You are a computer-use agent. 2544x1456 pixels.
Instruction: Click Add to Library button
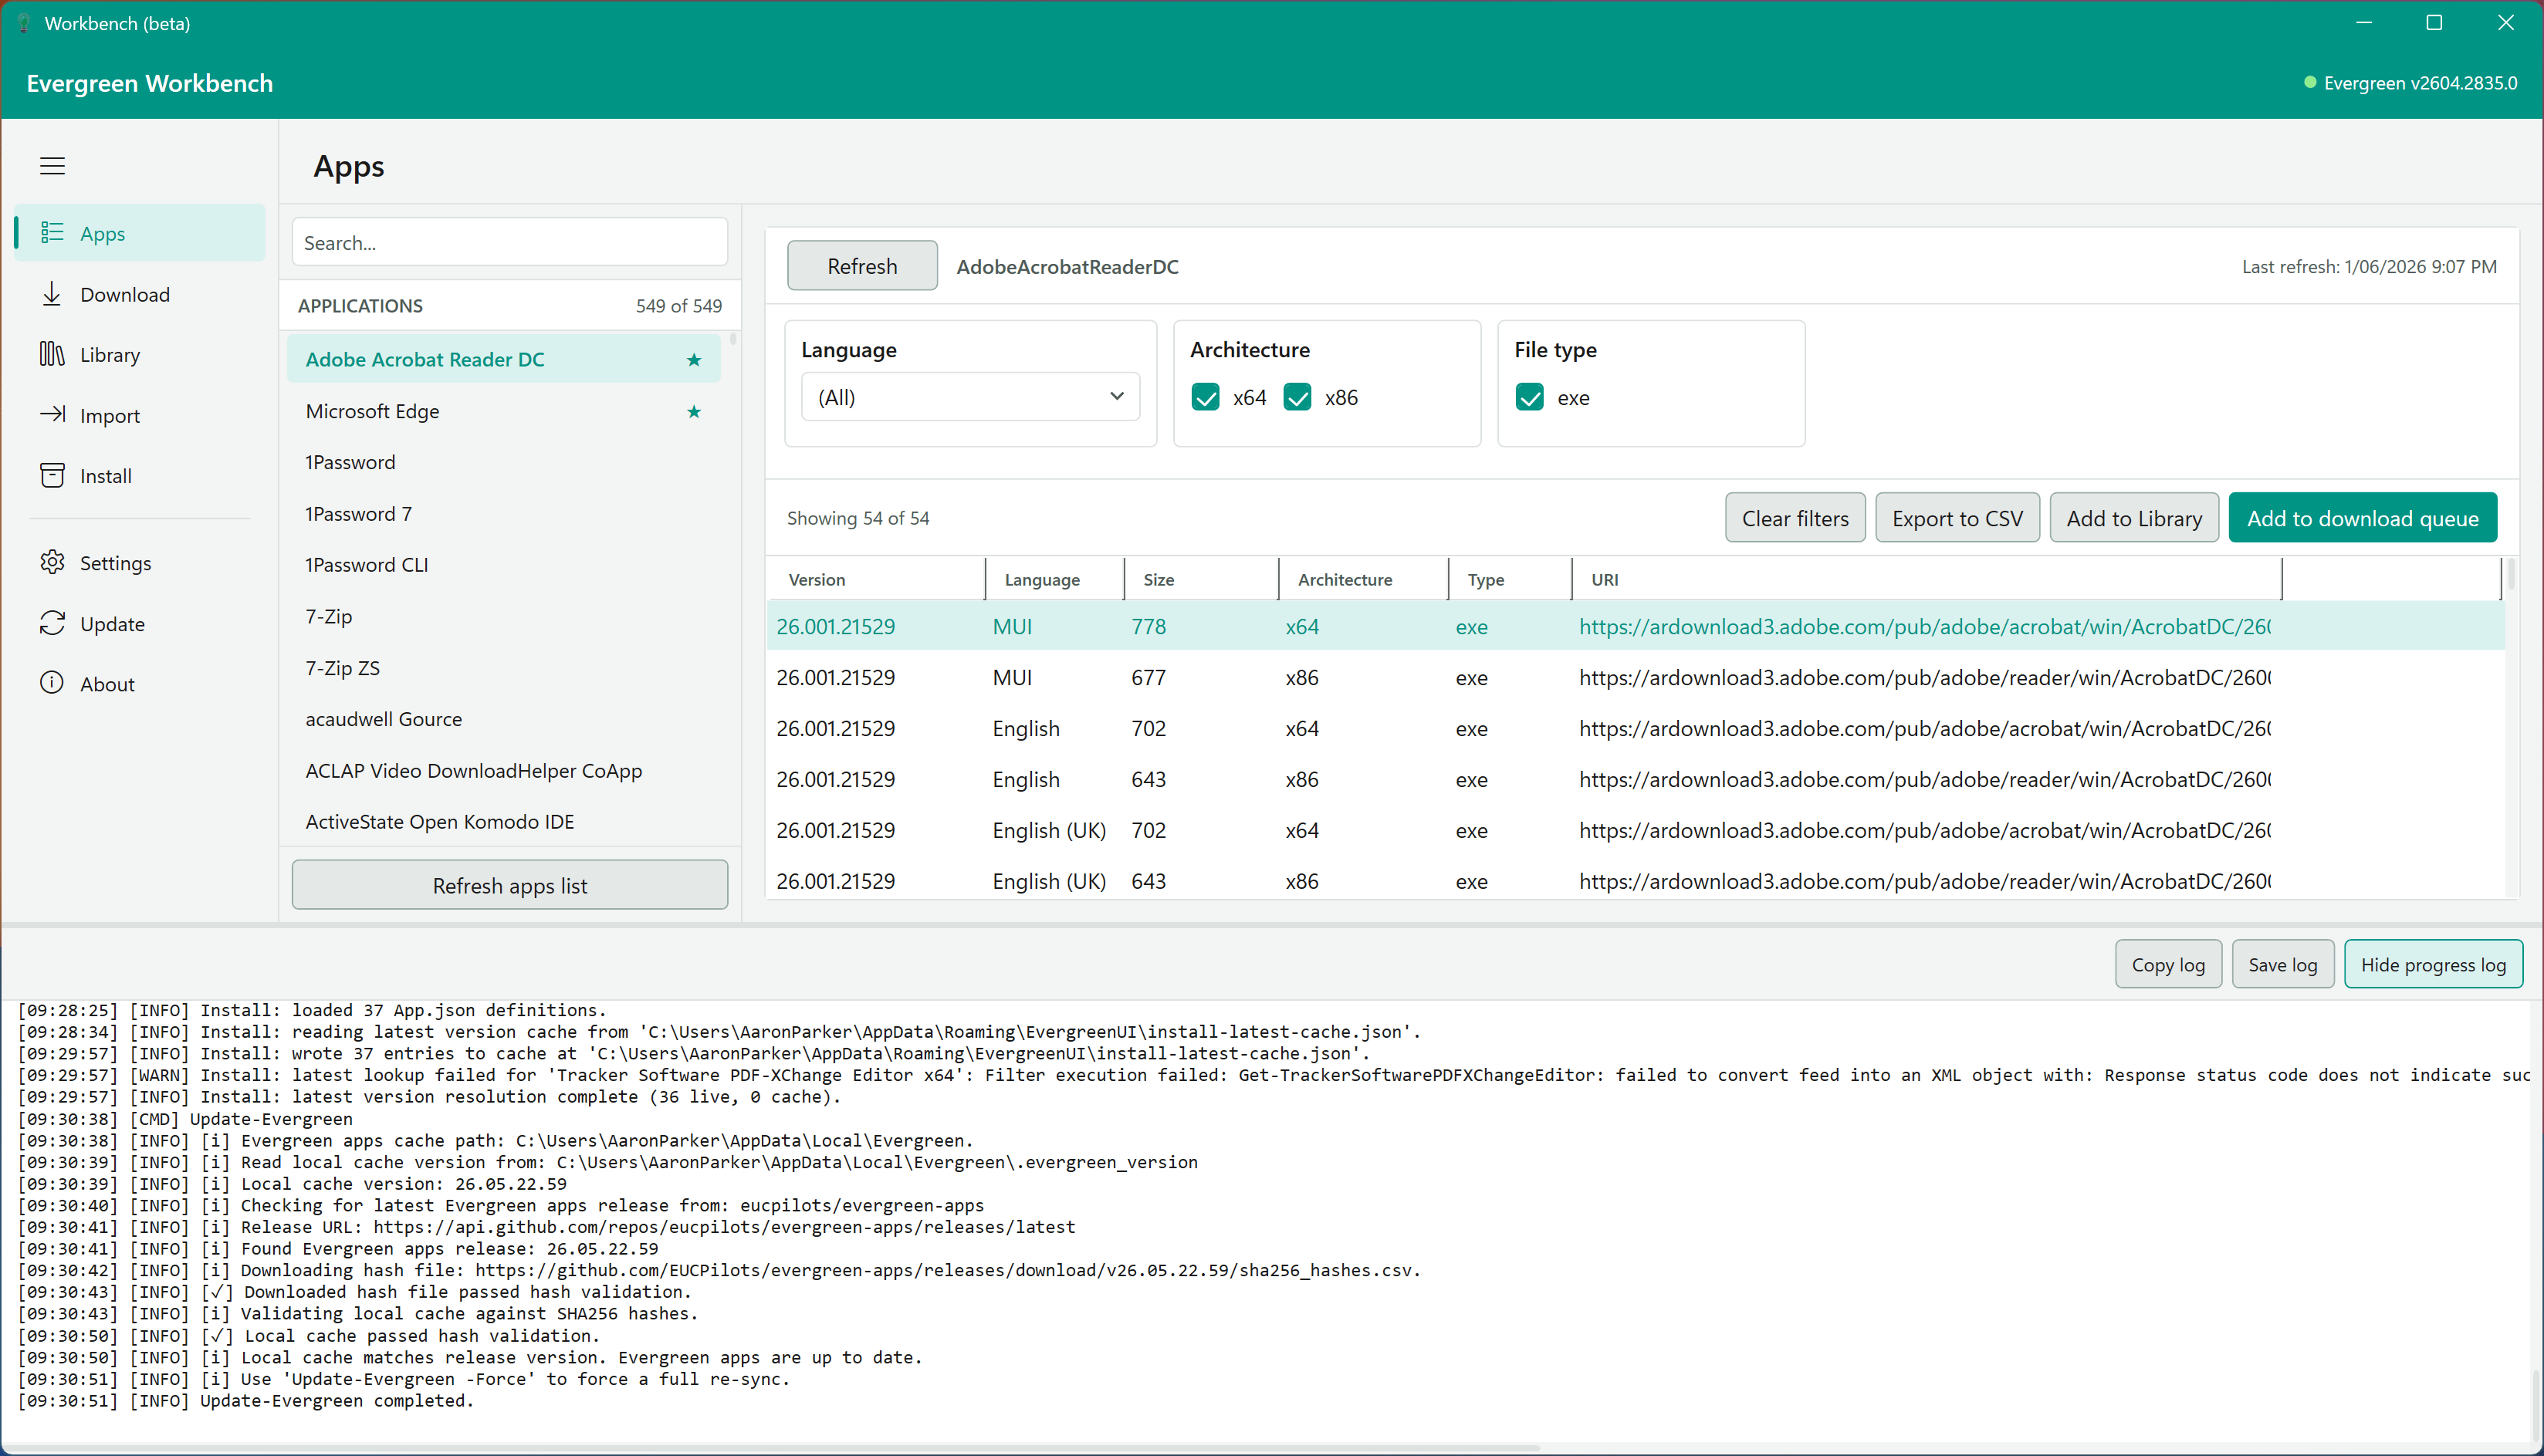(2134, 518)
